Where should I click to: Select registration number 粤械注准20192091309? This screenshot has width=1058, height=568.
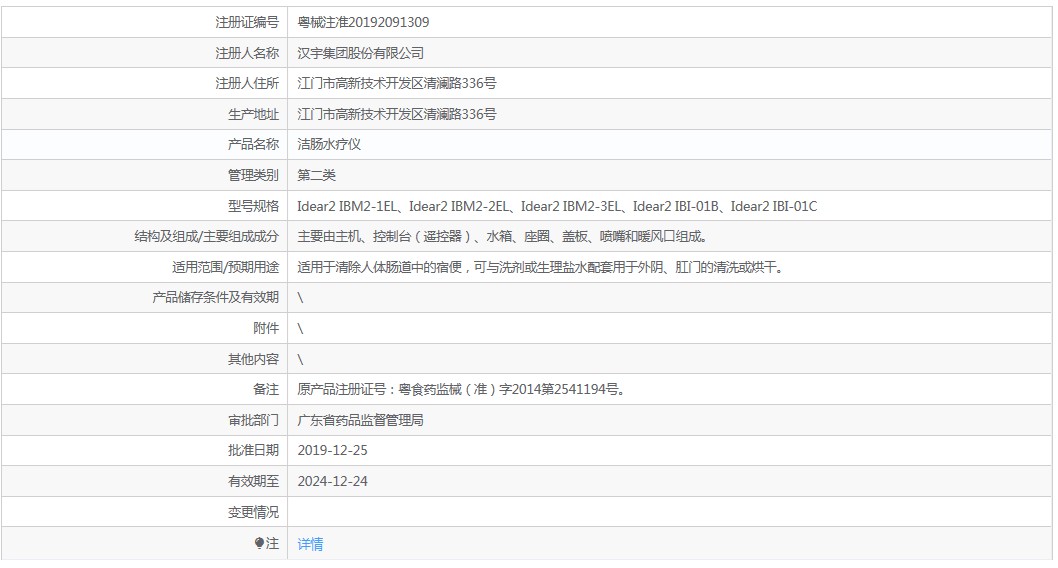click(363, 22)
